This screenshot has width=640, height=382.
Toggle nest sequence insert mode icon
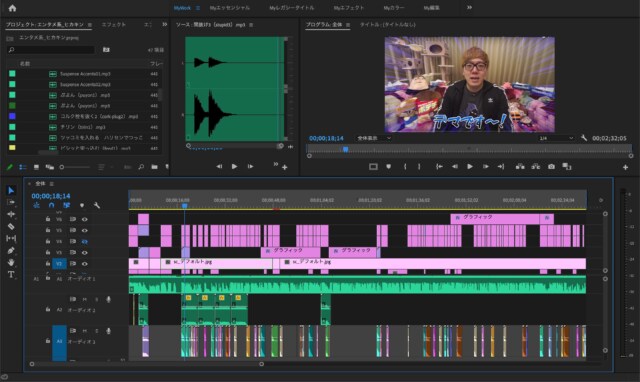pyautogui.click(x=36, y=205)
